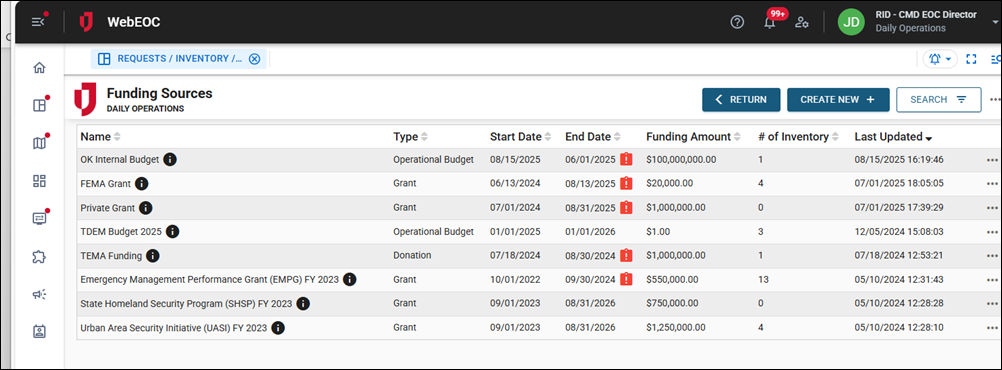This screenshot has width=1002, height=370.
Task: Open row menu for OK Internal Budget
Action: point(992,160)
